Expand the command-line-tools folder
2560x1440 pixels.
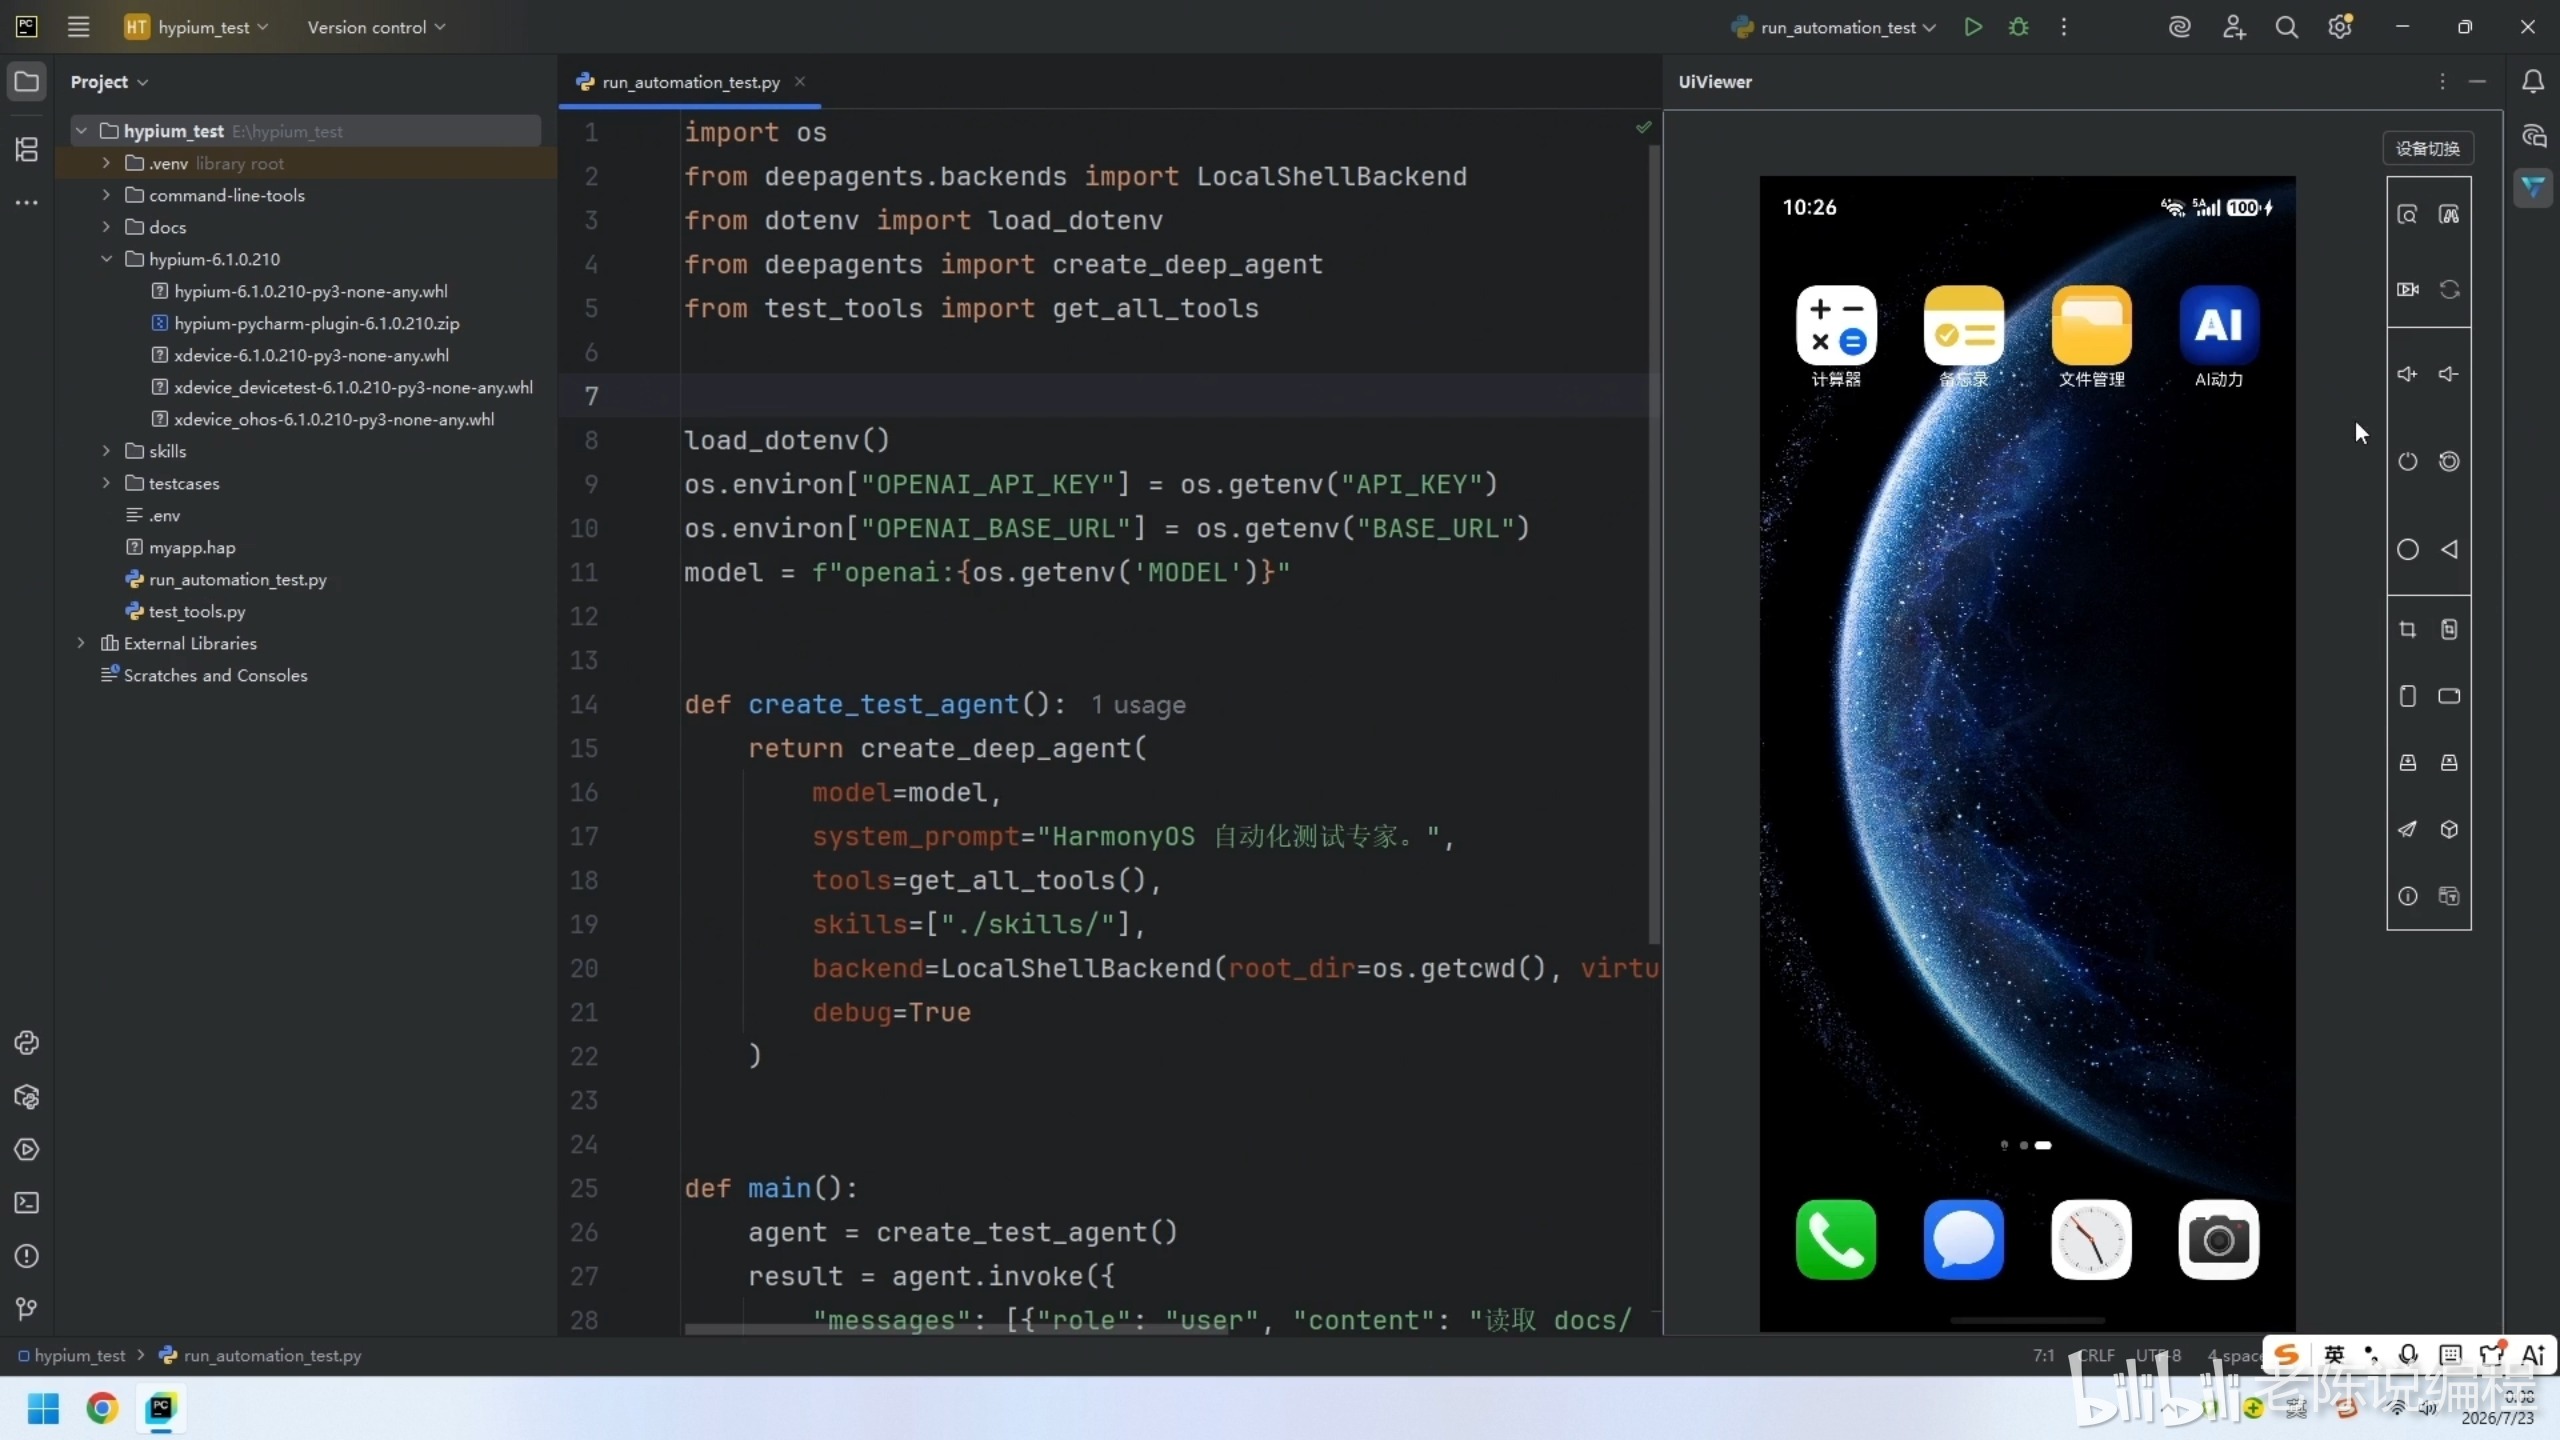coord(106,195)
